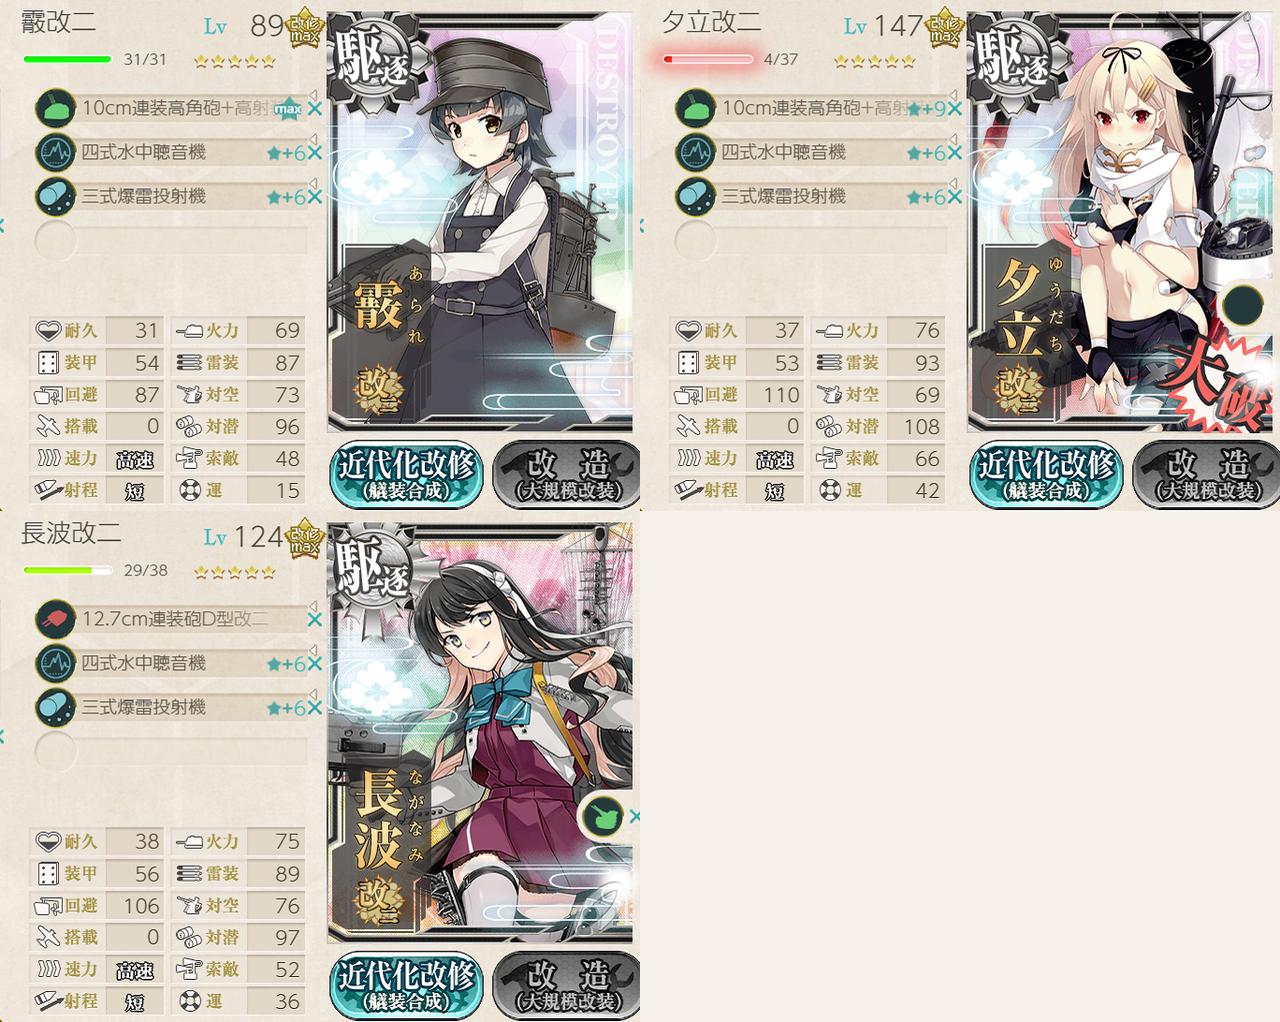Click the small arrow beside 長波改二's 三式爆雷投射機
1280x1022 pixels.
pos(313,694)
